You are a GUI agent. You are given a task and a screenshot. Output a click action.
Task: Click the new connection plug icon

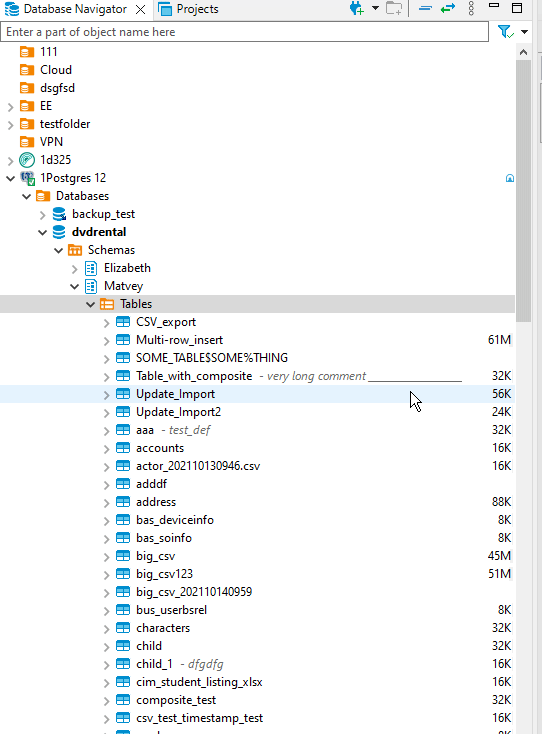[x=357, y=8]
